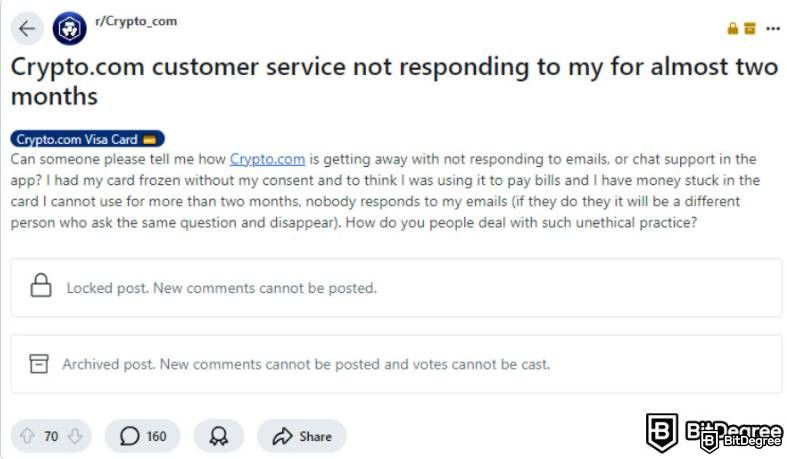Go back using the arrow button

(27, 29)
